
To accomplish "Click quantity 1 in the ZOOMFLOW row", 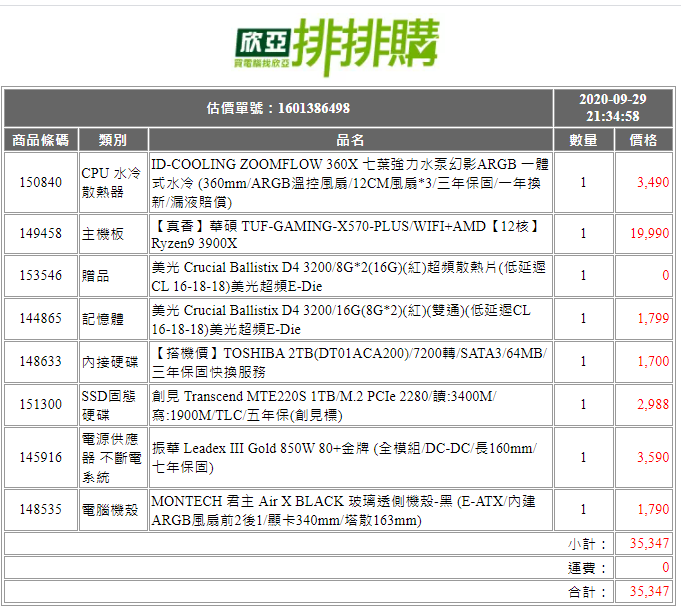I will 583,182.
